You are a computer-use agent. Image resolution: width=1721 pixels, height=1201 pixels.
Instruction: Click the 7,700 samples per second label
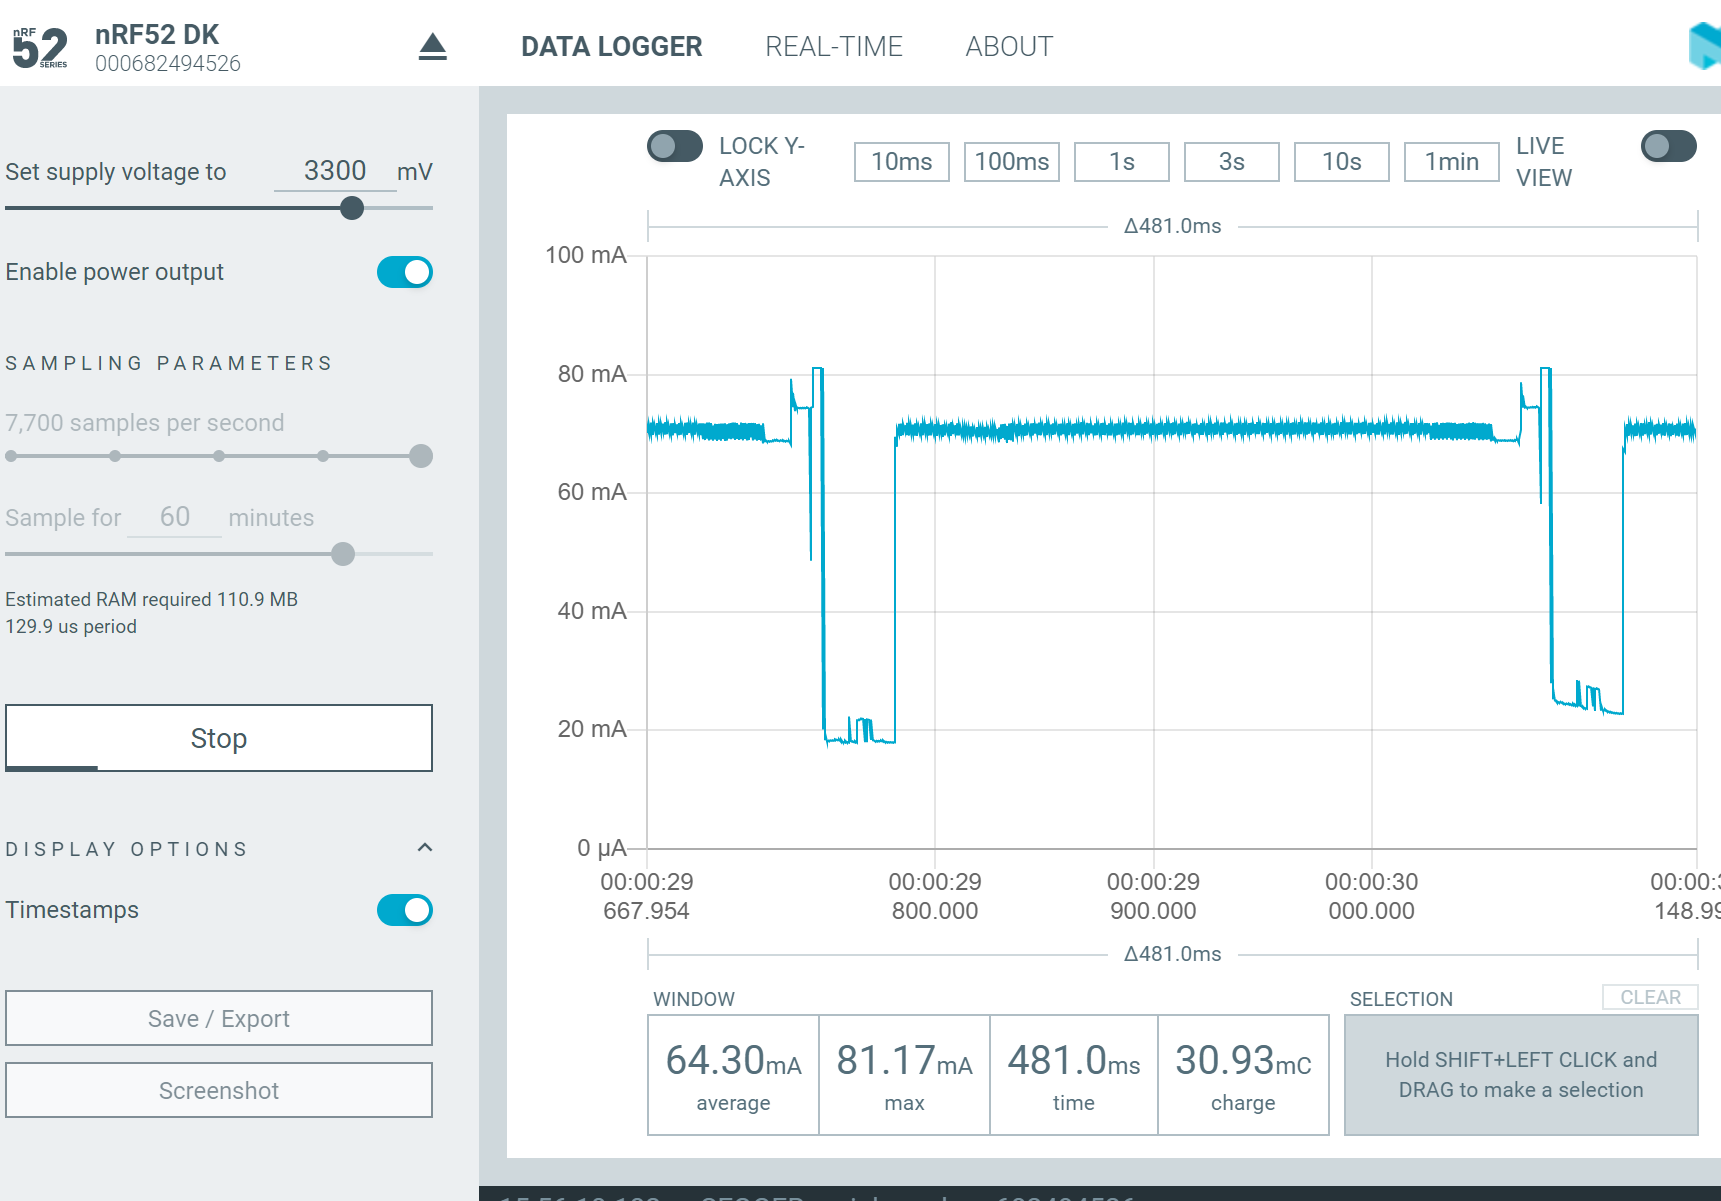pyautogui.click(x=145, y=423)
